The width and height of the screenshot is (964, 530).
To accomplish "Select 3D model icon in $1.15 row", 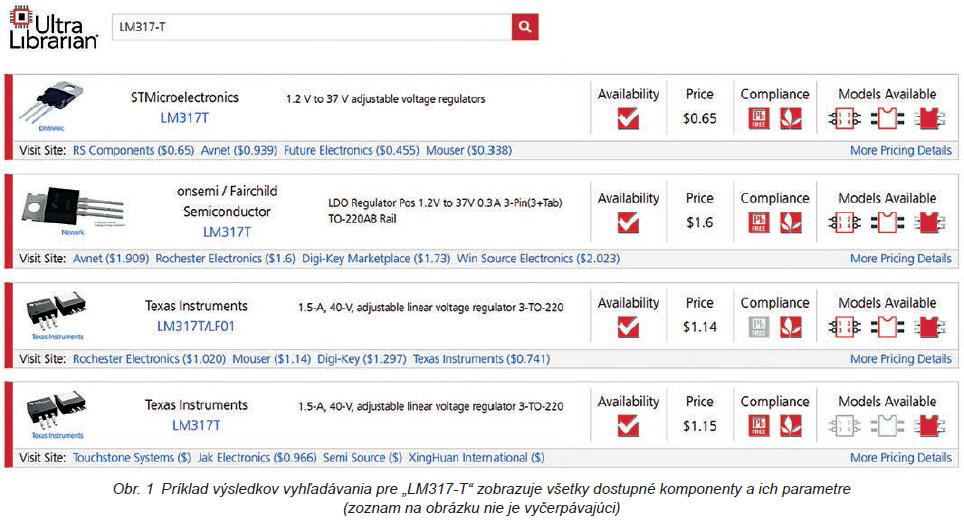I will [x=929, y=425].
